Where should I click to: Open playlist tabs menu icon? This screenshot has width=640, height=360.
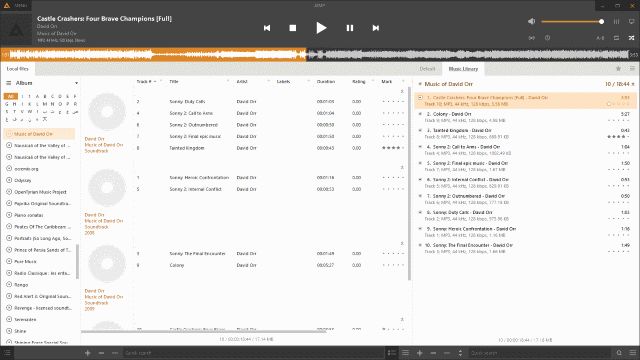[632, 69]
